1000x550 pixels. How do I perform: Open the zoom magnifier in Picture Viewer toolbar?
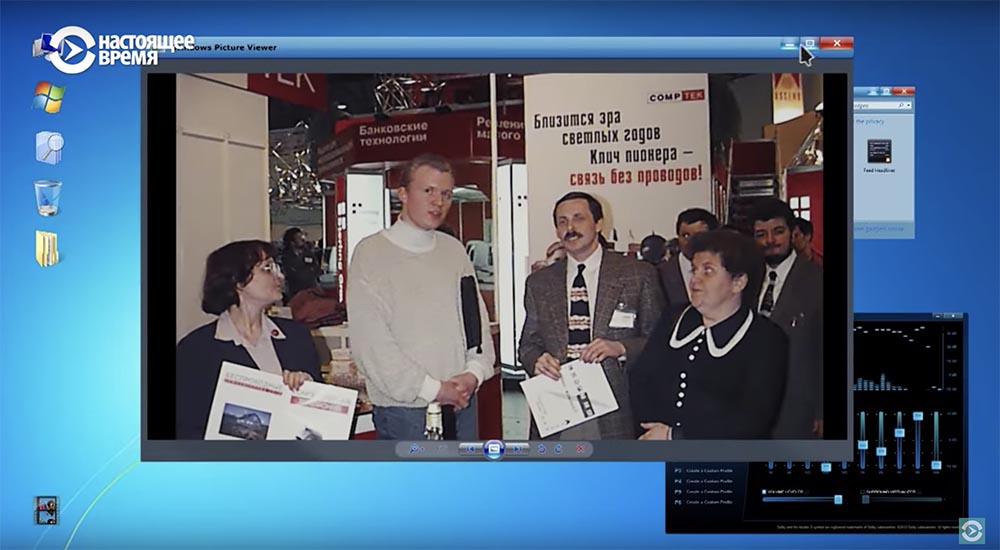click(x=415, y=449)
